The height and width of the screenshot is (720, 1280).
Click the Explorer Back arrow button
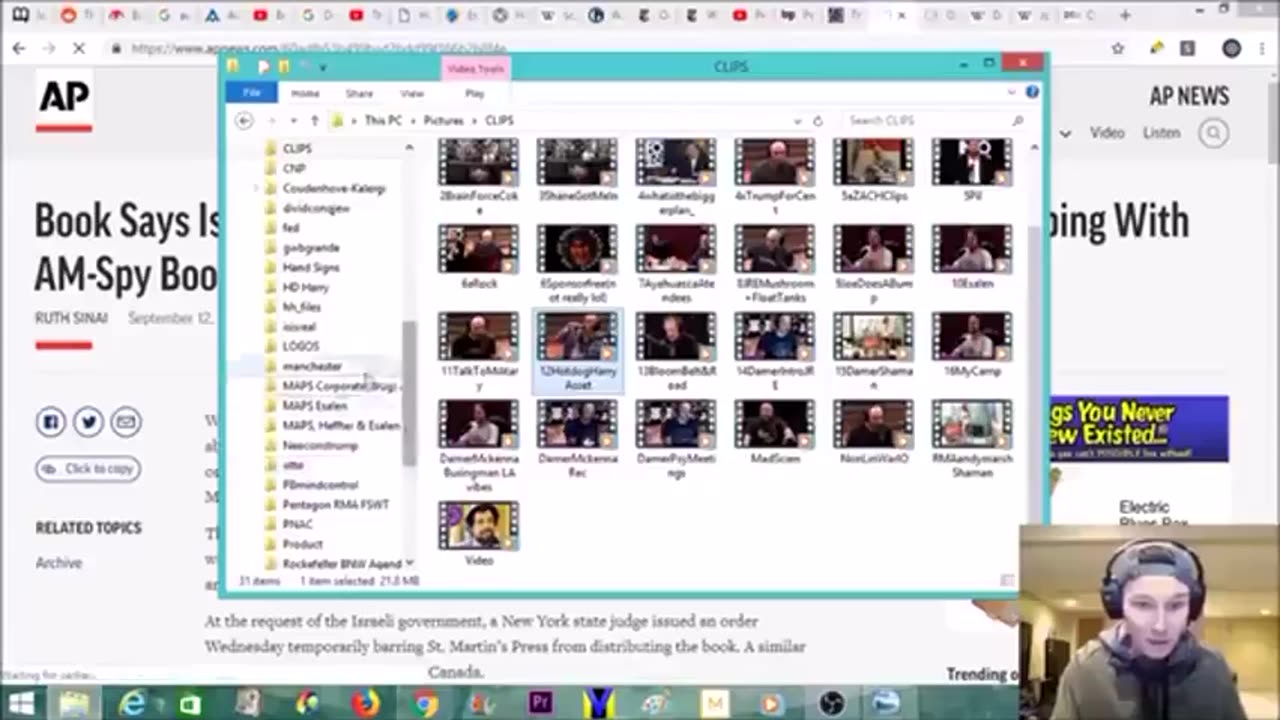[244, 120]
